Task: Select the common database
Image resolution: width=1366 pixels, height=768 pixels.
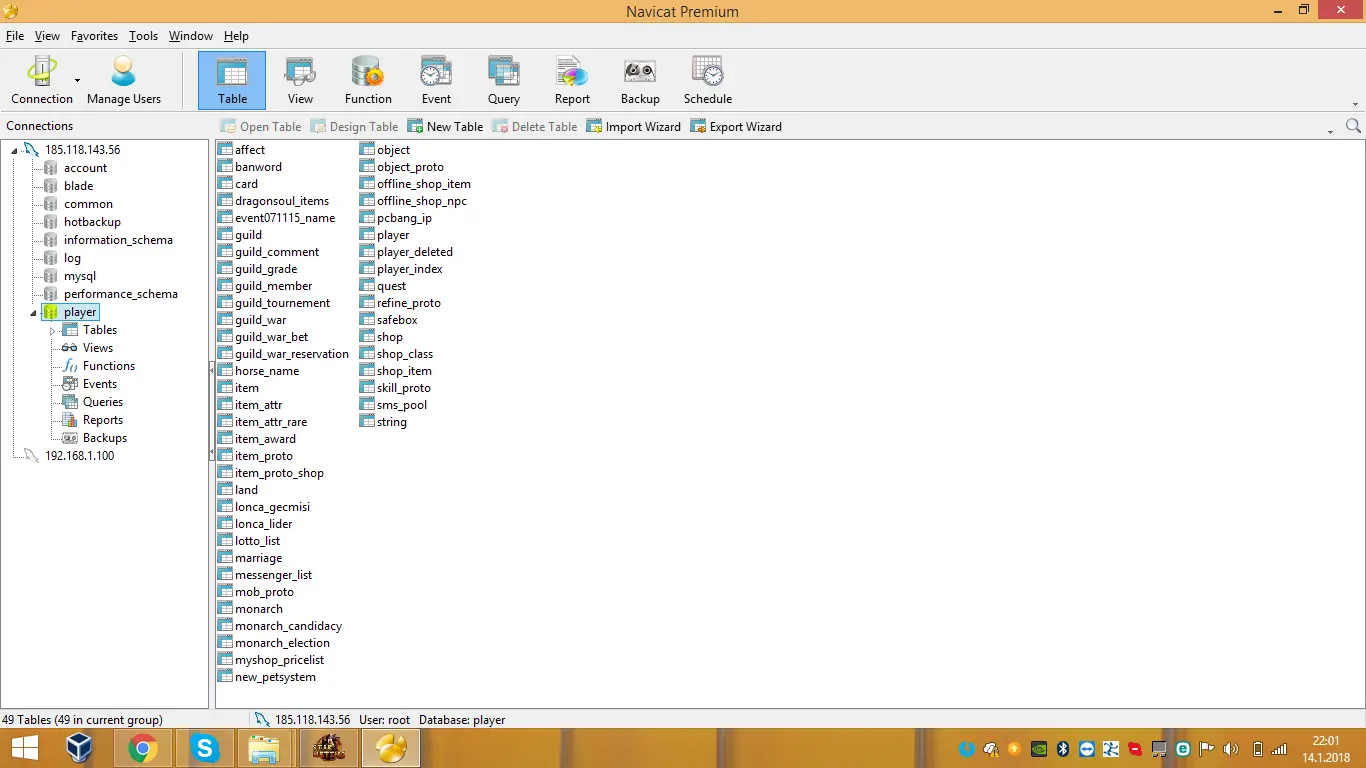Action: 88,204
